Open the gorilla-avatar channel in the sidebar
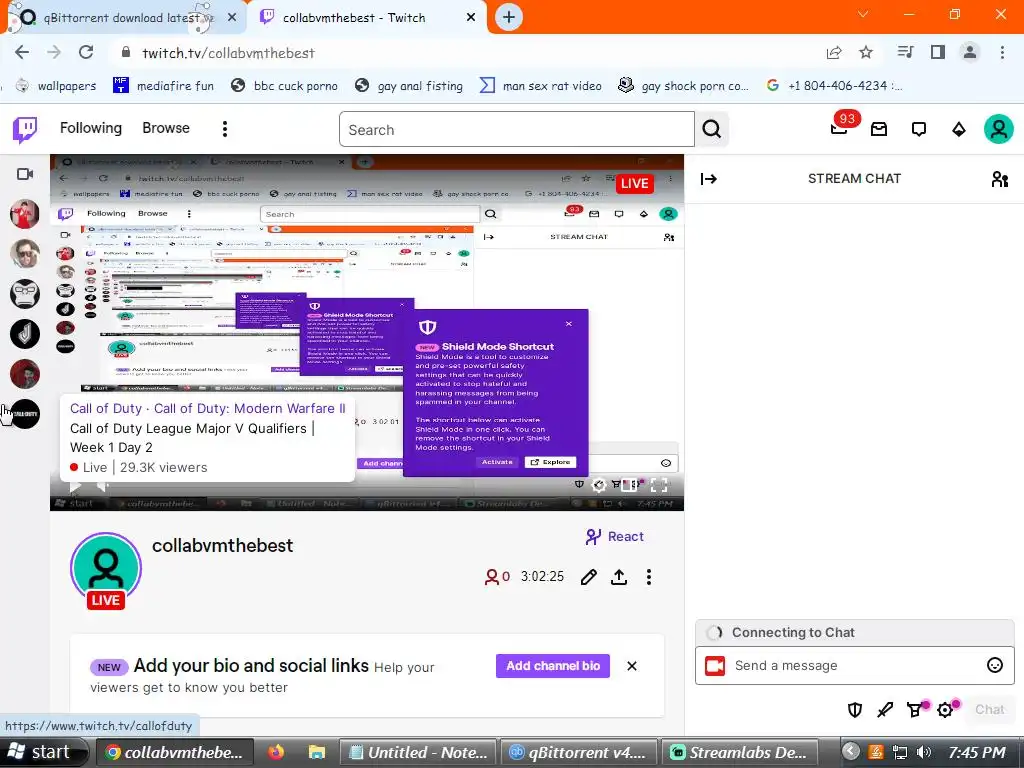Image resolution: width=1024 pixels, height=768 pixels. (25, 294)
